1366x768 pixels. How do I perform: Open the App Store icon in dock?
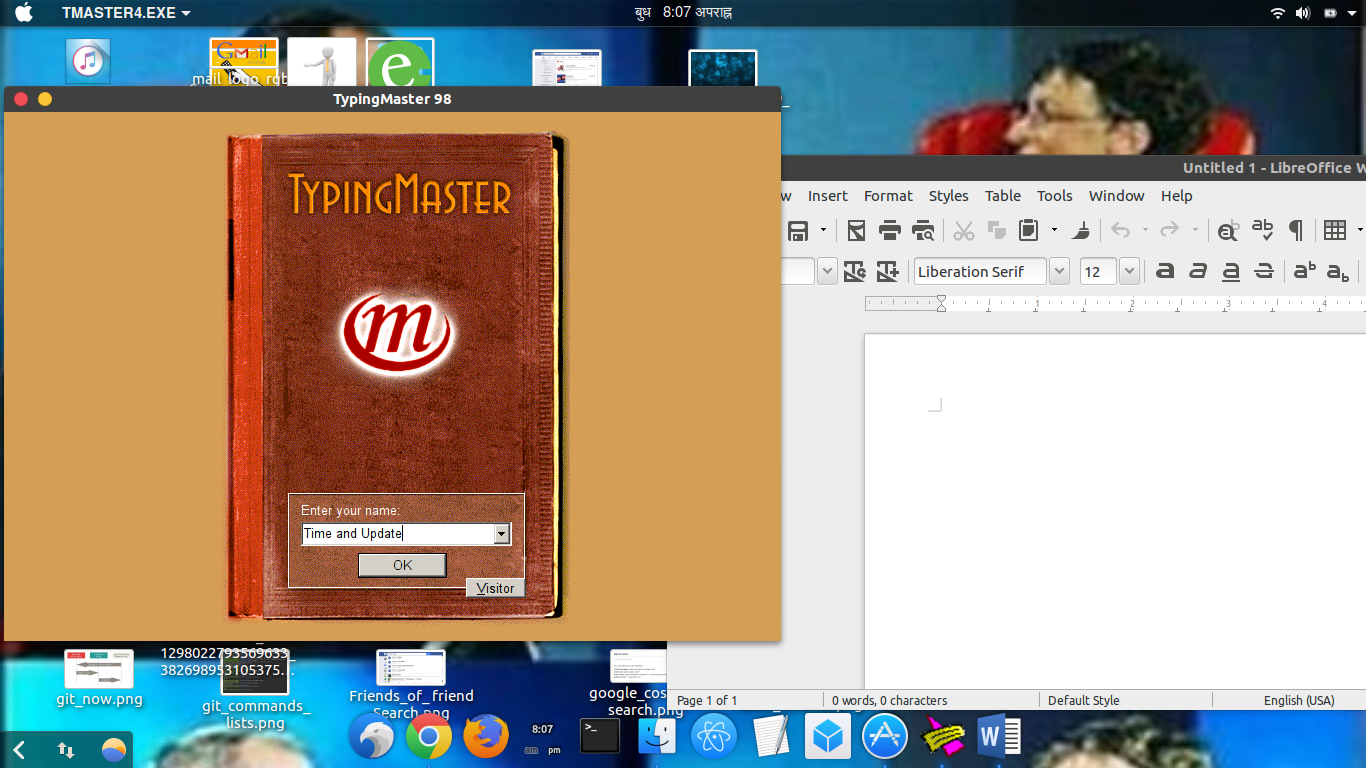pyautogui.click(x=885, y=737)
